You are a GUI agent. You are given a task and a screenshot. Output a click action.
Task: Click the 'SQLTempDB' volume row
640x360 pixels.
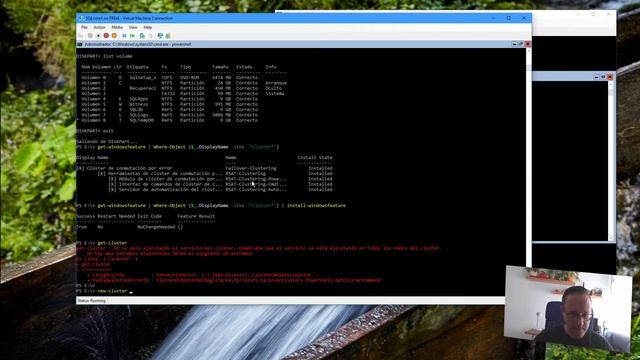point(169,120)
